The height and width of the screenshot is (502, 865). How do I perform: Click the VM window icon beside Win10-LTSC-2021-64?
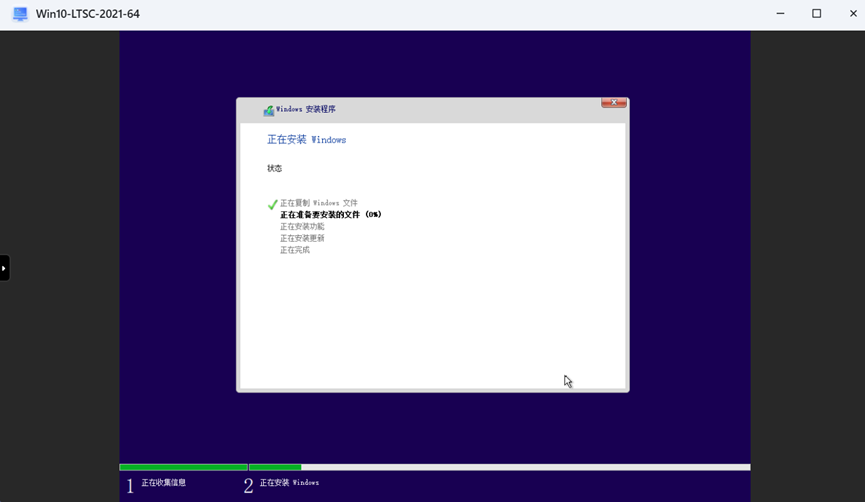(x=20, y=14)
